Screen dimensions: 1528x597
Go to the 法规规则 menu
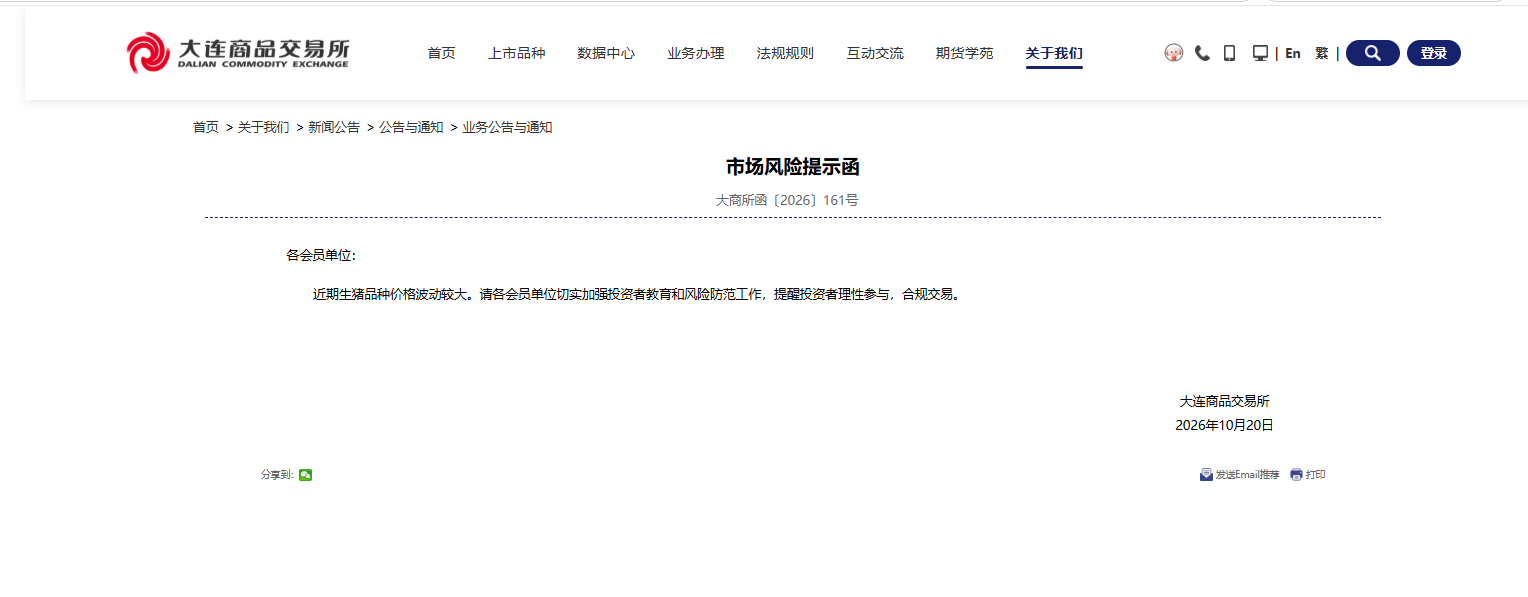pyautogui.click(x=785, y=53)
